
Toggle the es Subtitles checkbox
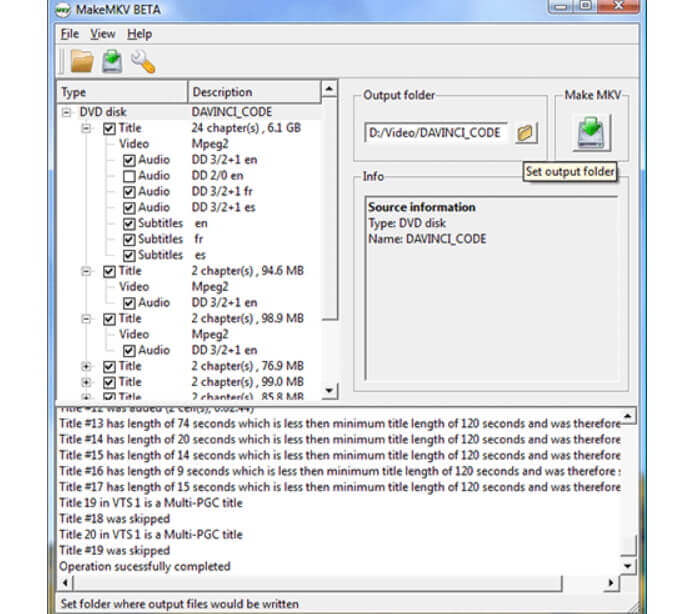tap(129, 255)
